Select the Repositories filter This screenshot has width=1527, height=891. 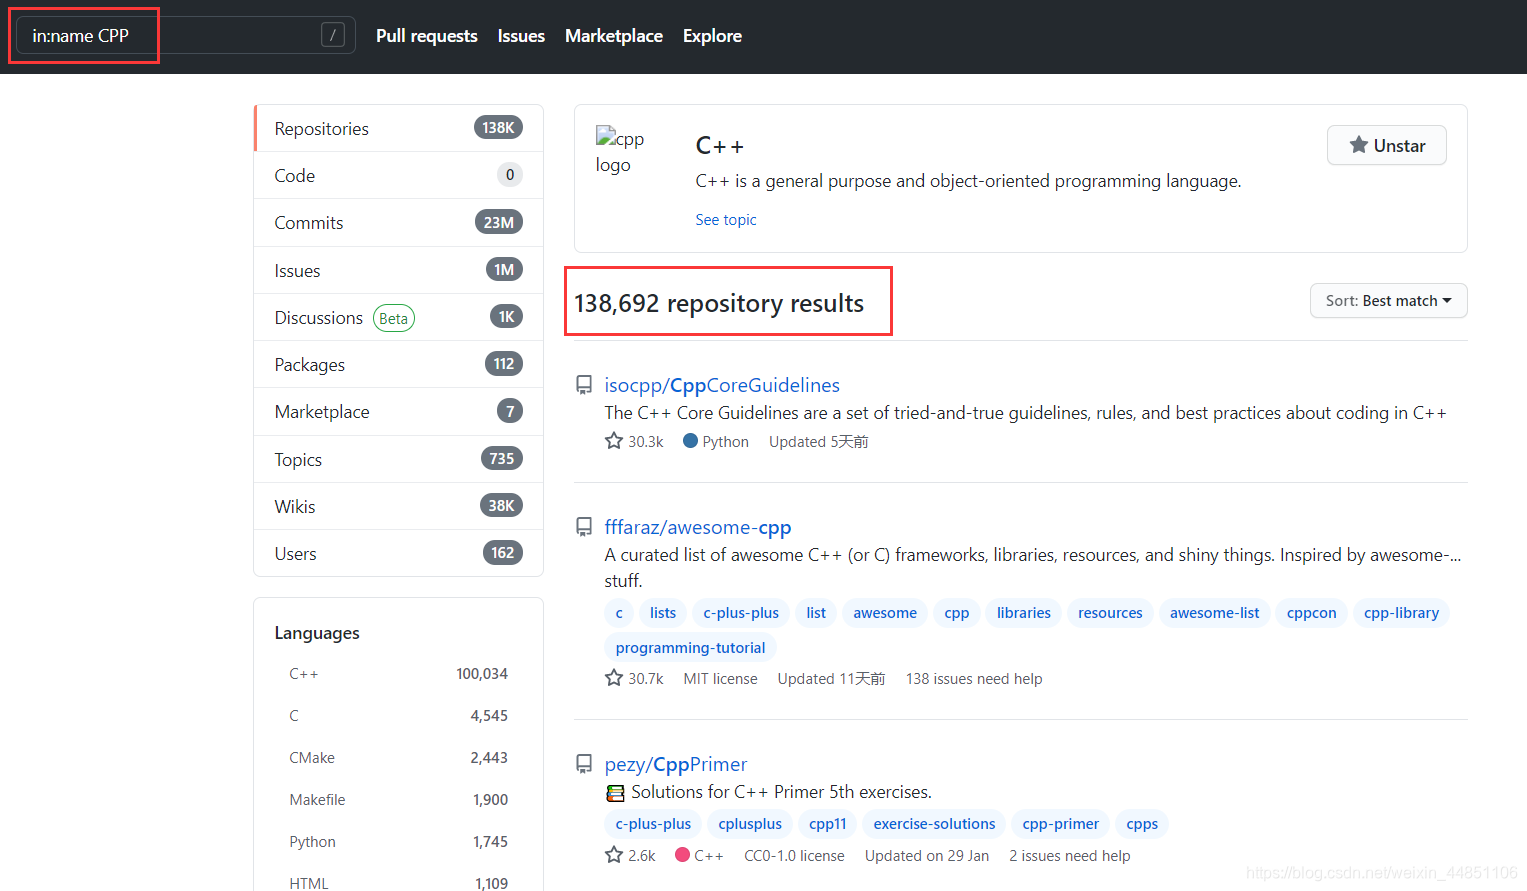pyautogui.click(x=399, y=128)
